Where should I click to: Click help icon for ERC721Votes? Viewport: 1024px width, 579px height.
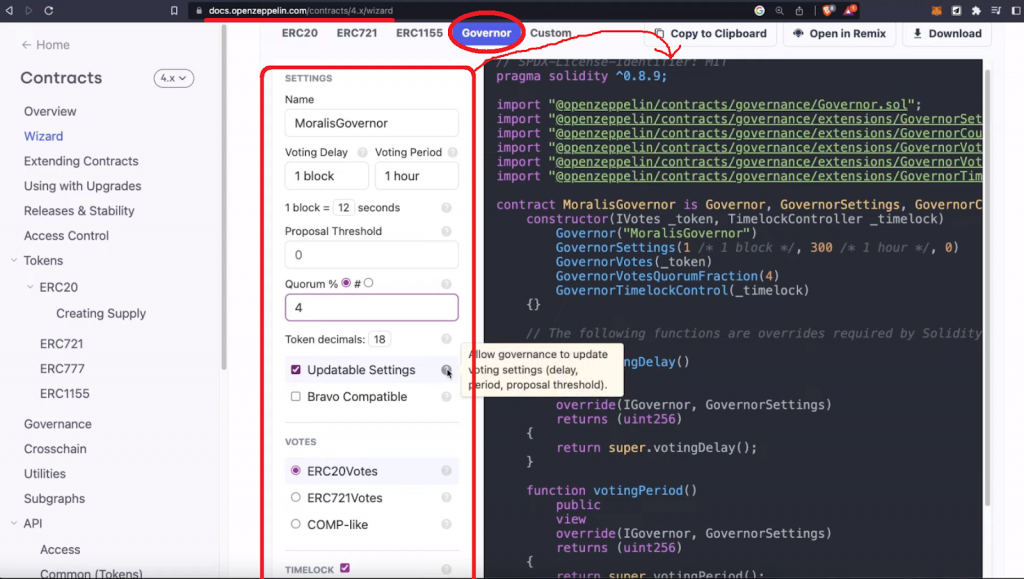(446, 497)
